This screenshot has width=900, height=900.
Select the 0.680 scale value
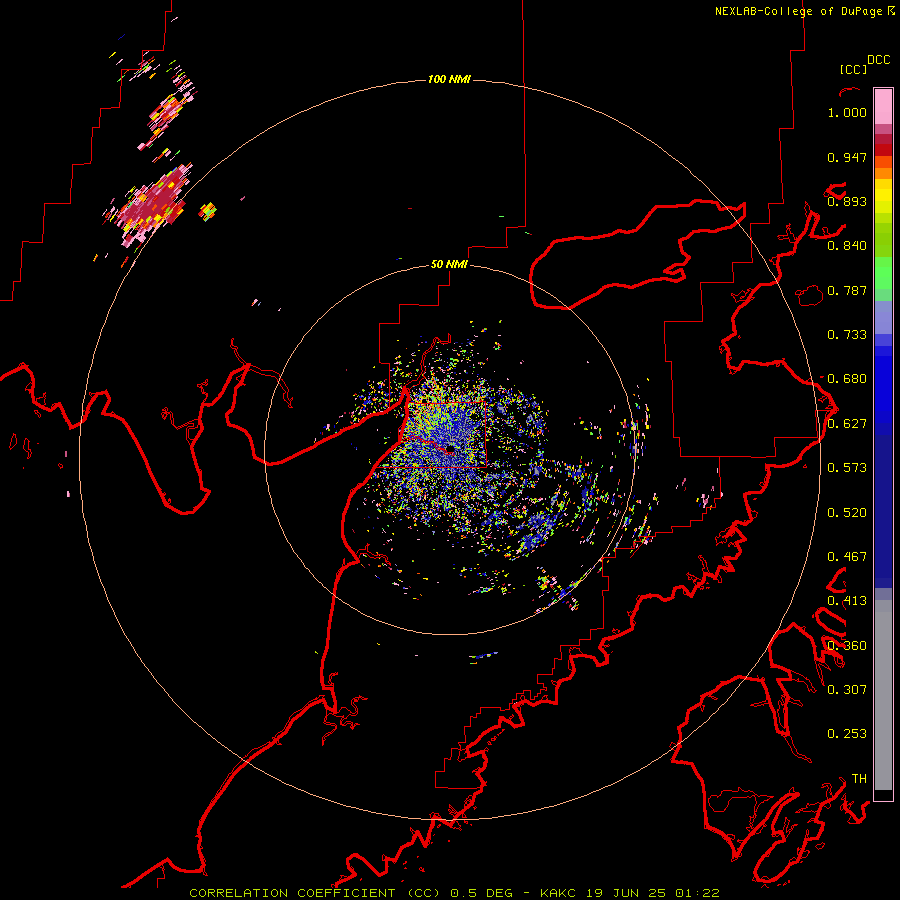[847, 379]
